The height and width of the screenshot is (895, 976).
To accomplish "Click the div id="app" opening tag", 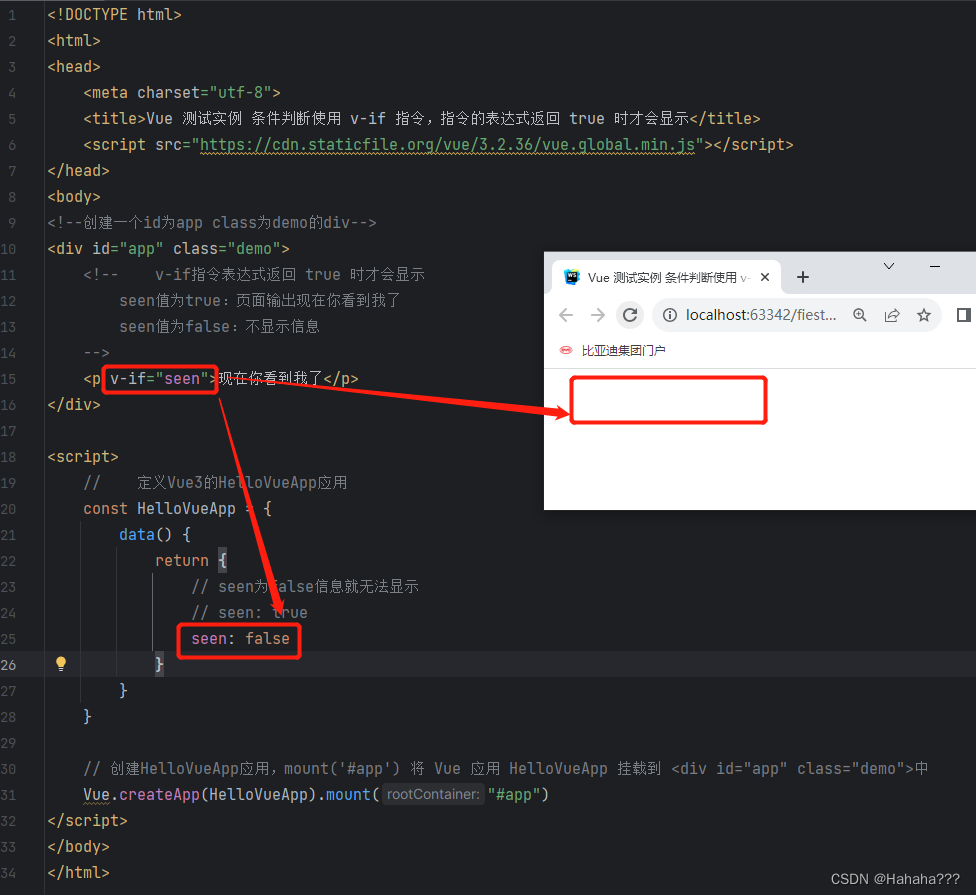I will pyautogui.click(x=168, y=249).
